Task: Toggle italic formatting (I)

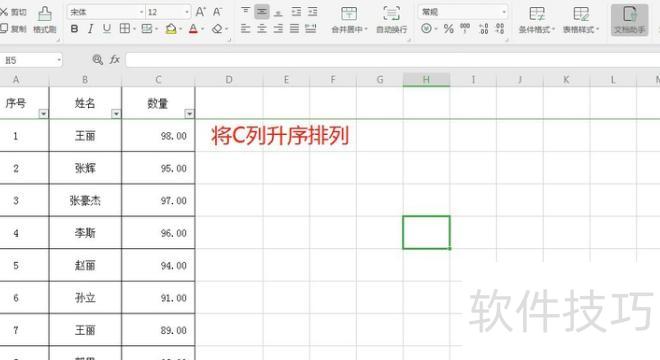Action: point(90,29)
